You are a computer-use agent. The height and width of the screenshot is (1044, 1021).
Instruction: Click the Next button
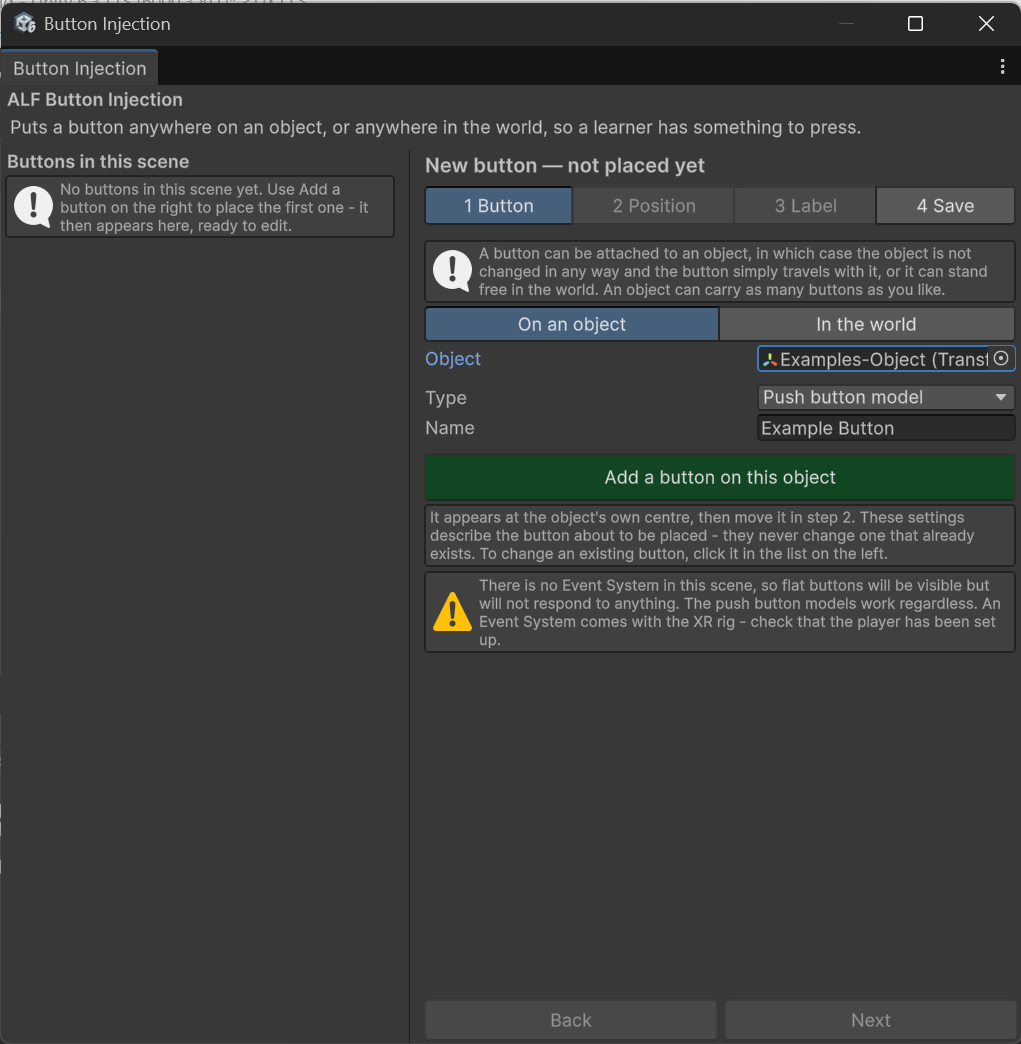(870, 1020)
